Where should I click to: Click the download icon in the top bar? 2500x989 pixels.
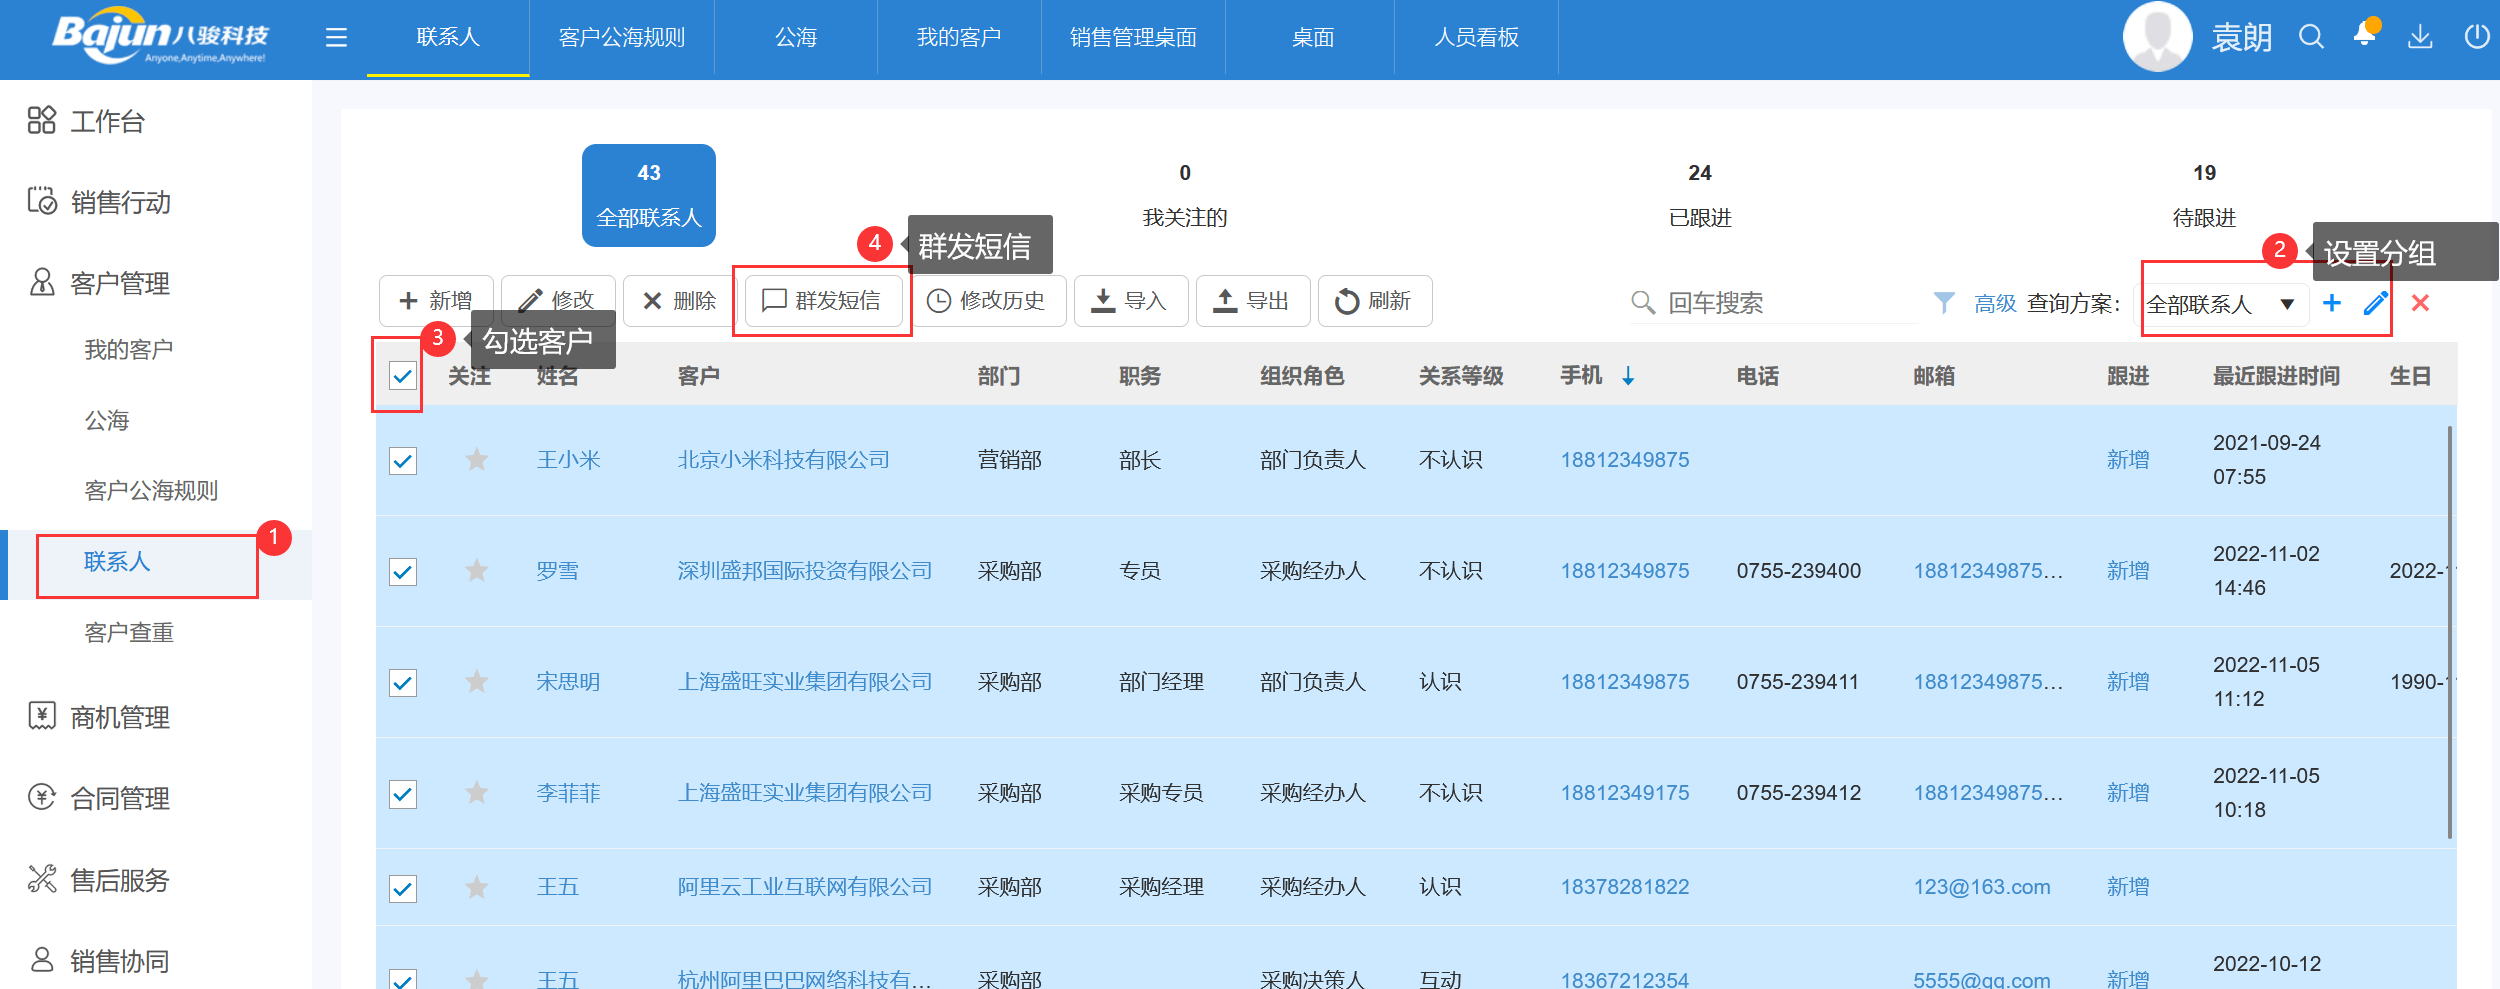click(2421, 38)
